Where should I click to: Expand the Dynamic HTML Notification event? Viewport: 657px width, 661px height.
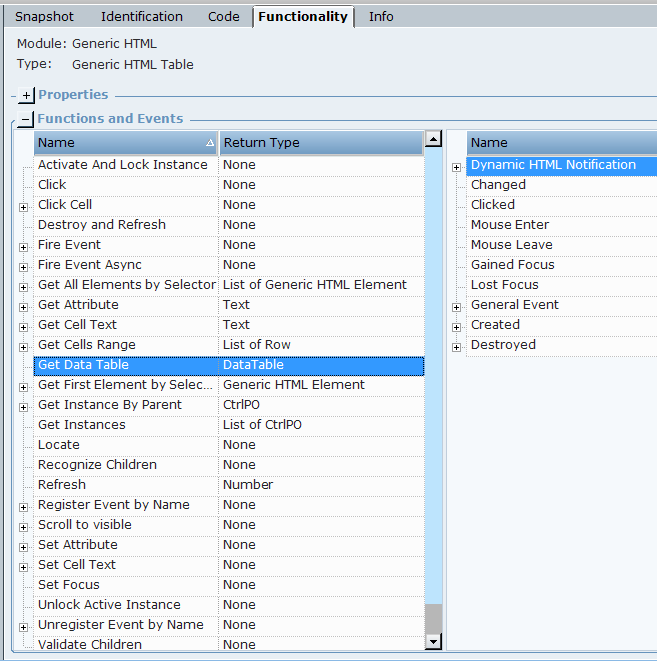tap(456, 167)
